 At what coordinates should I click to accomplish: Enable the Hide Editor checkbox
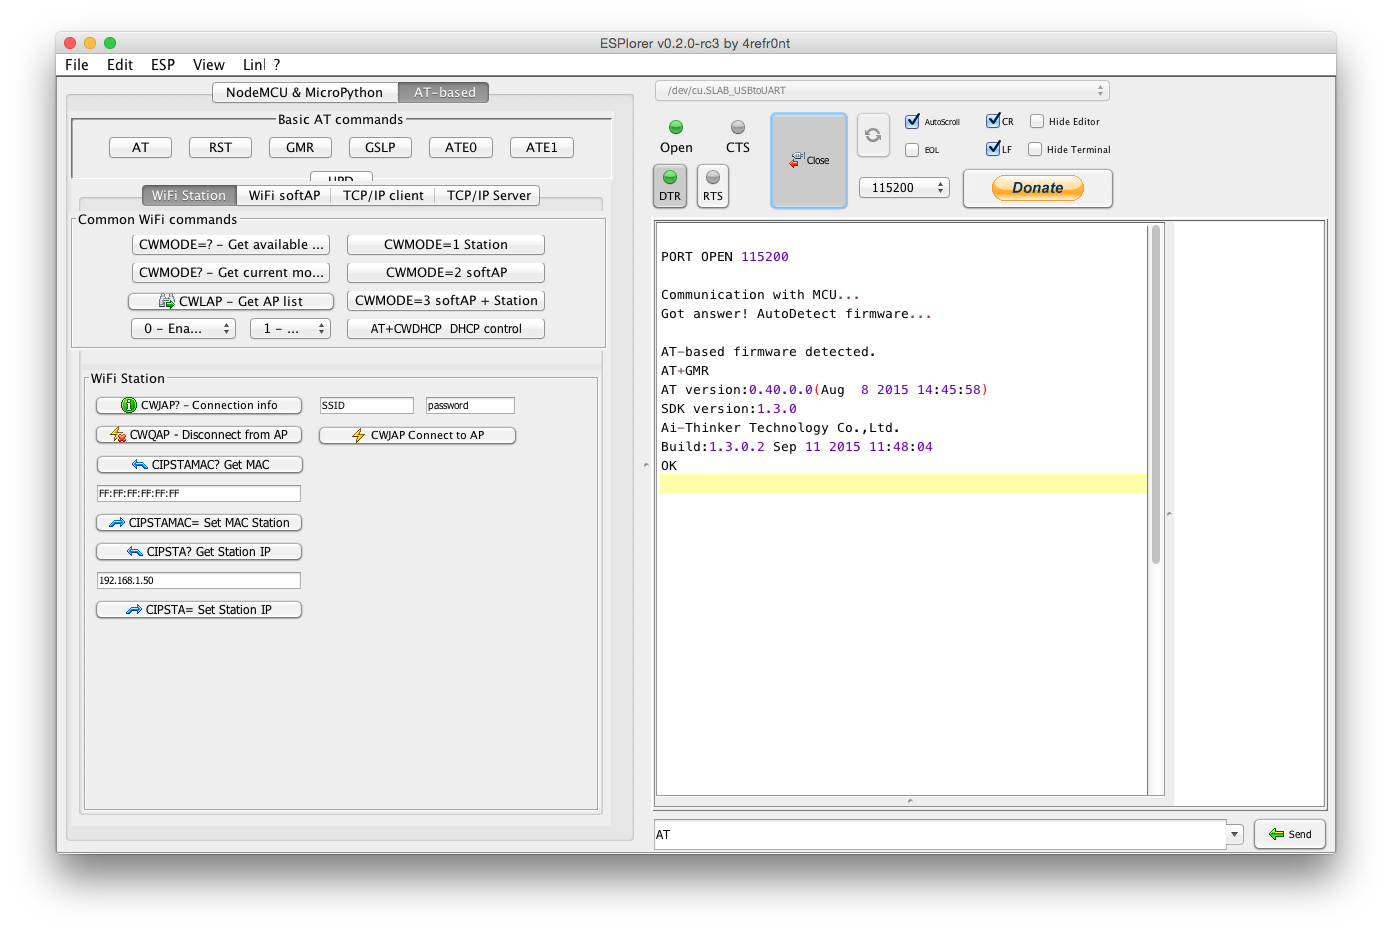[1037, 121]
